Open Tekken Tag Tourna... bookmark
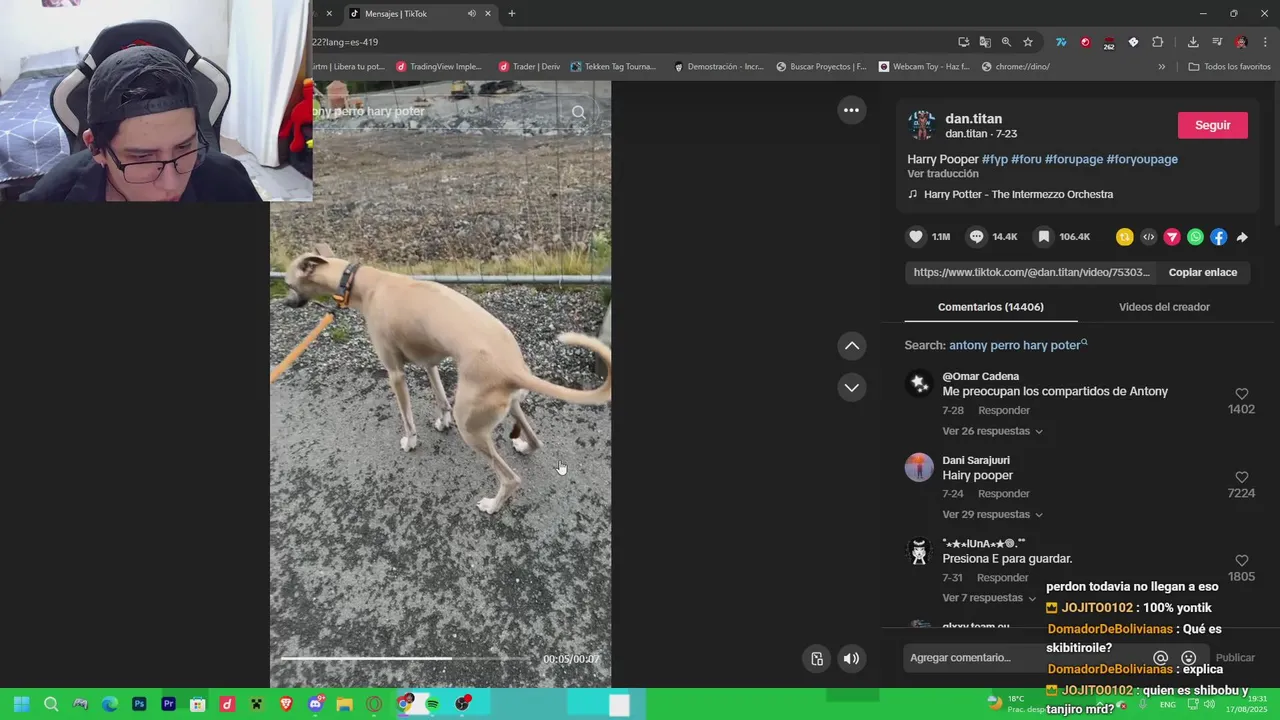 click(613, 67)
